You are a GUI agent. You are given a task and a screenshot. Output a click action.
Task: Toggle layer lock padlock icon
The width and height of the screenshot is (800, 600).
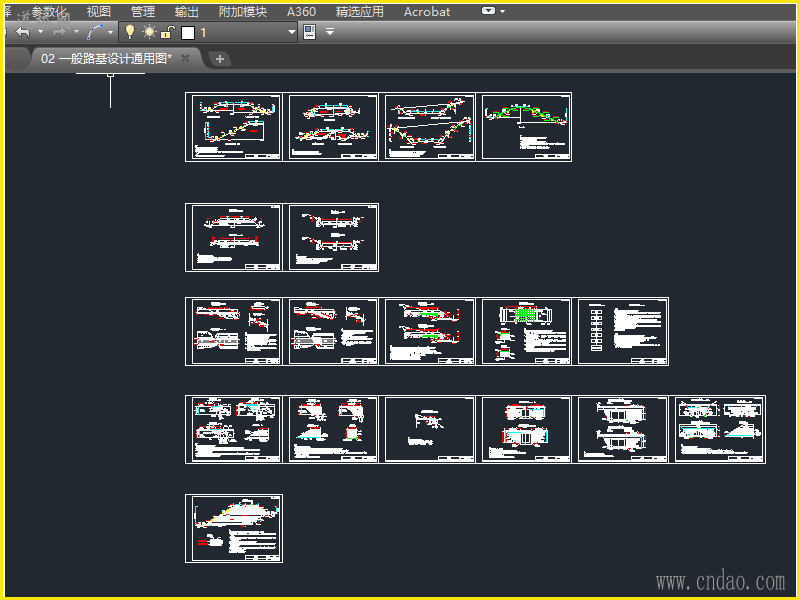(167, 32)
